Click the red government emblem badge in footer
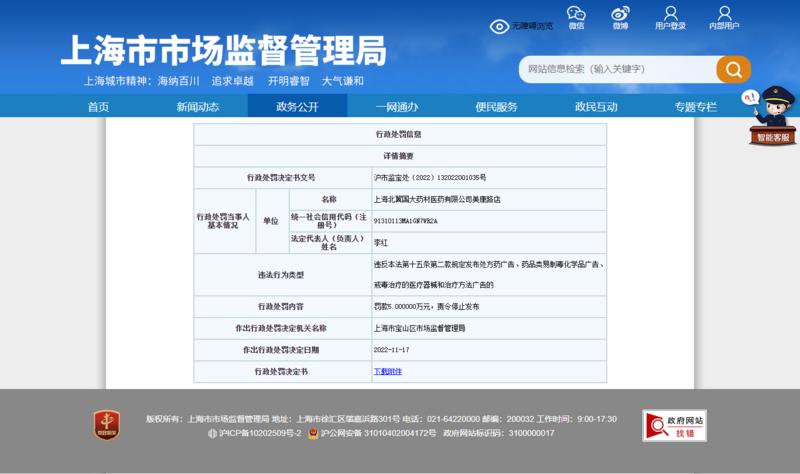 107,425
